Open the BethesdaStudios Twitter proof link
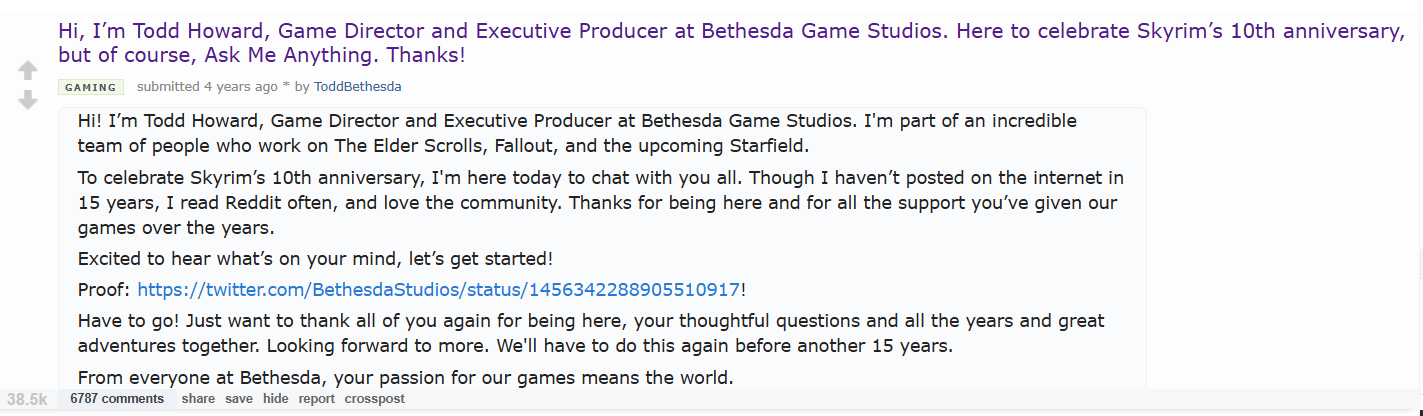The width and height of the screenshot is (1423, 416). pyautogui.click(x=439, y=290)
